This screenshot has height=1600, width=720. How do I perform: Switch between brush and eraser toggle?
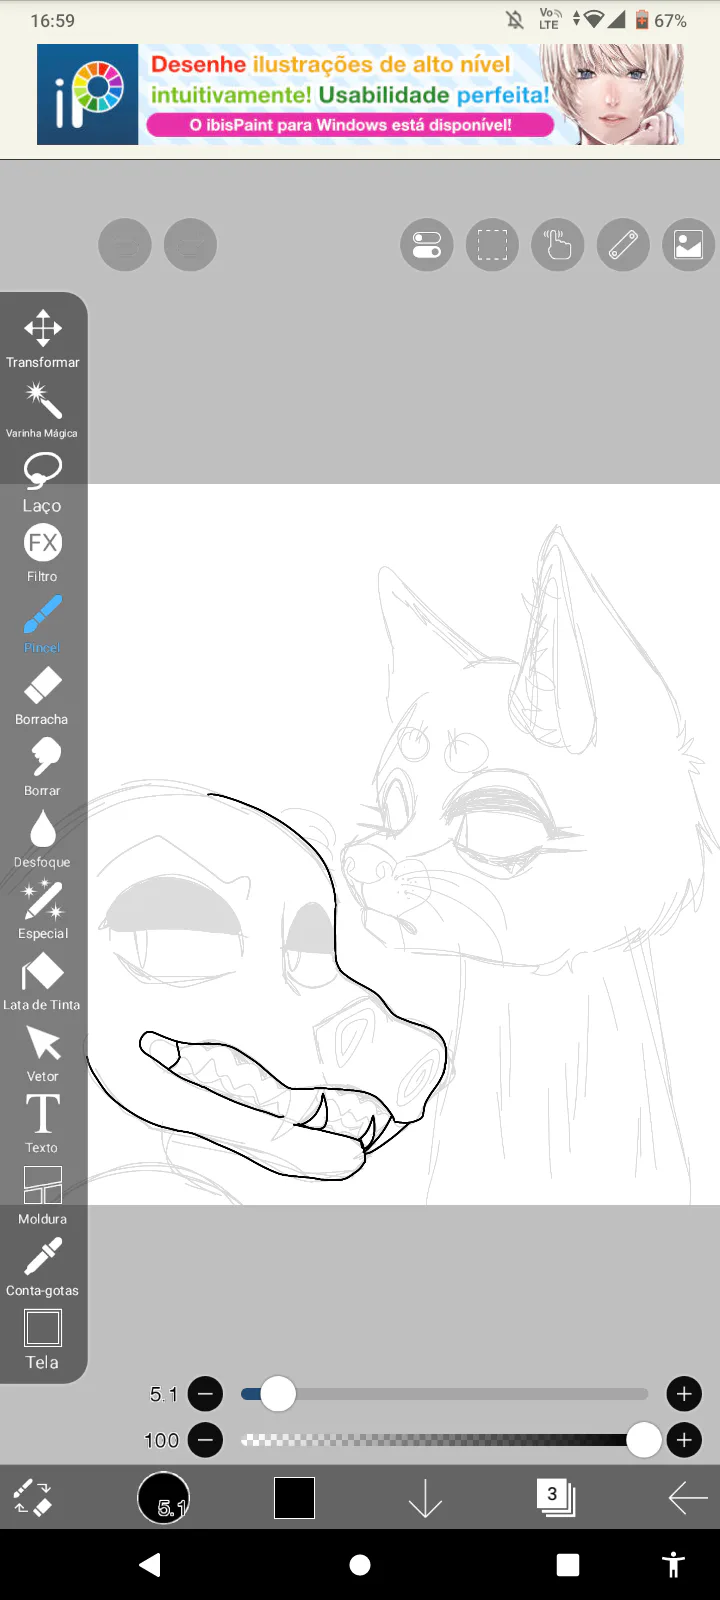click(33, 1498)
